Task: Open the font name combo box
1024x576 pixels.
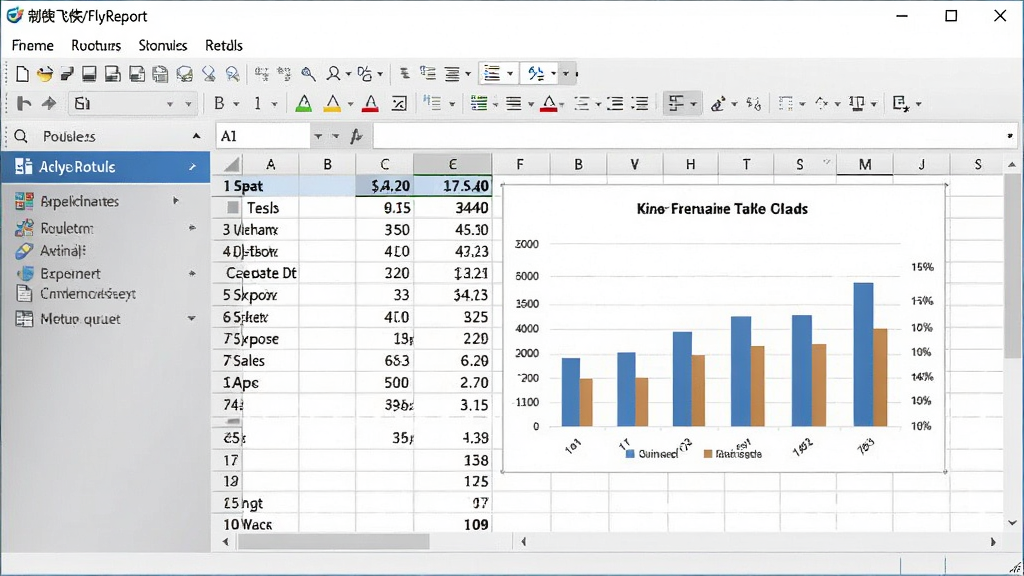Action: pyautogui.click(x=133, y=103)
